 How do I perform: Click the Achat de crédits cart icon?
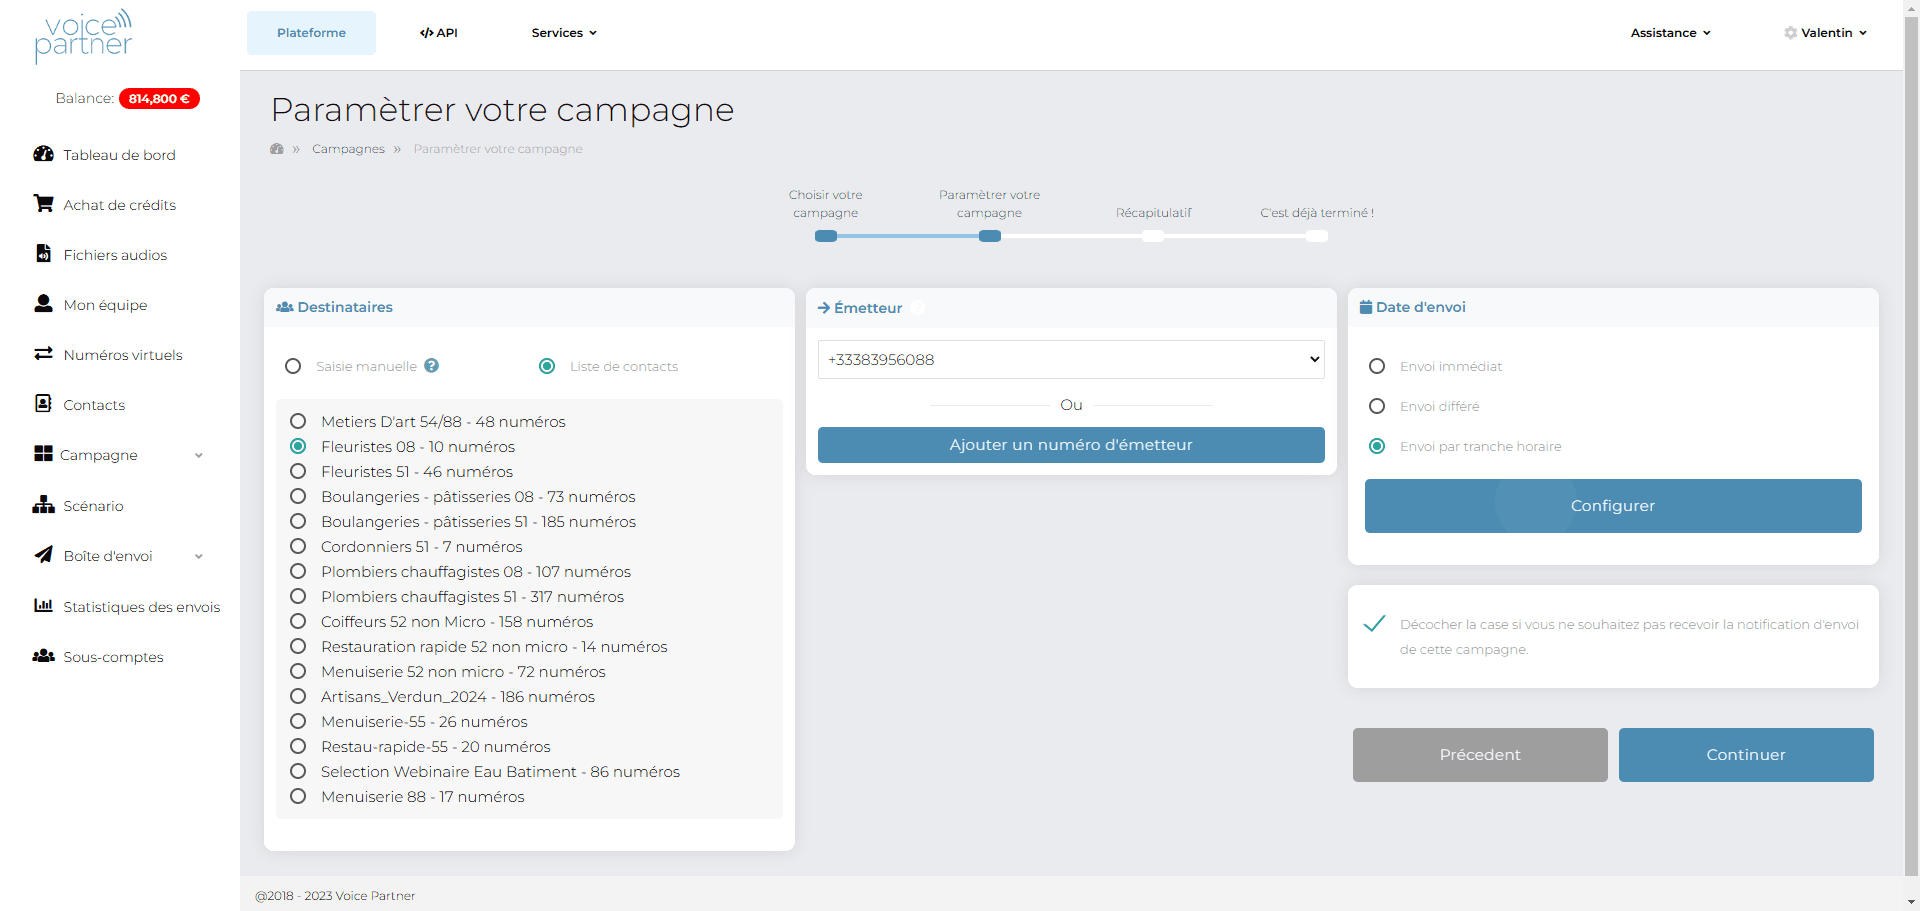click(x=43, y=204)
